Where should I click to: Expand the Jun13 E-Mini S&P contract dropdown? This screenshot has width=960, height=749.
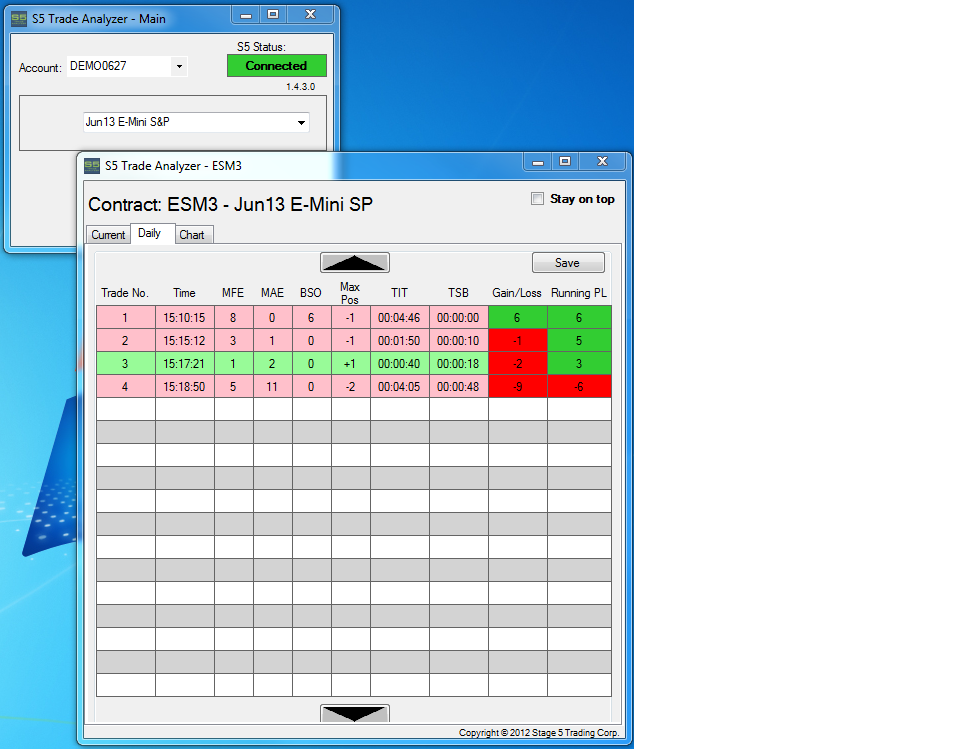pyautogui.click(x=301, y=122)
